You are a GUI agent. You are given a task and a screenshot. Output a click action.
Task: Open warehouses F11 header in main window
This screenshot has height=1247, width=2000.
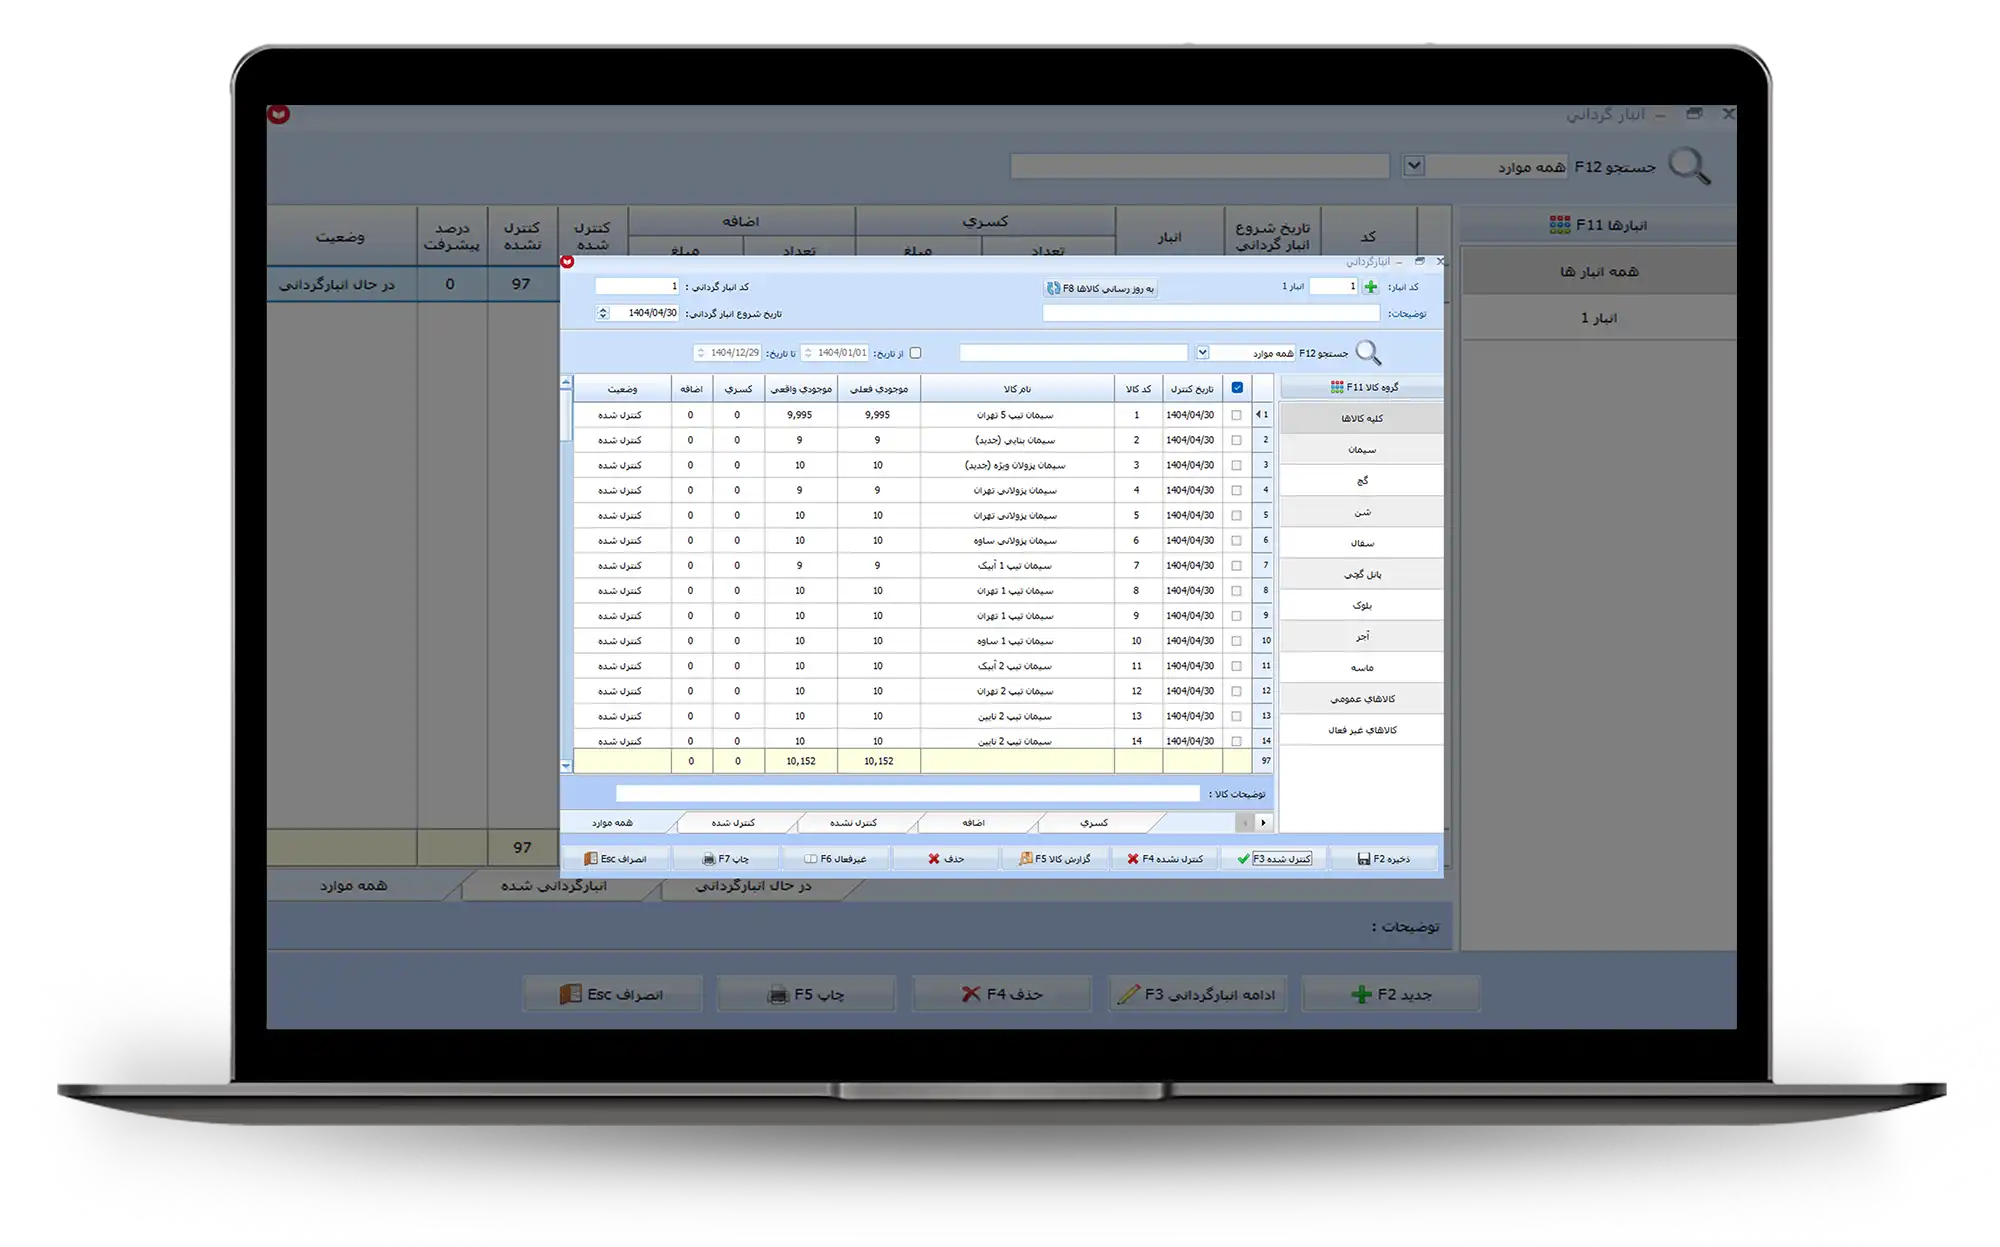(1597, 225)
